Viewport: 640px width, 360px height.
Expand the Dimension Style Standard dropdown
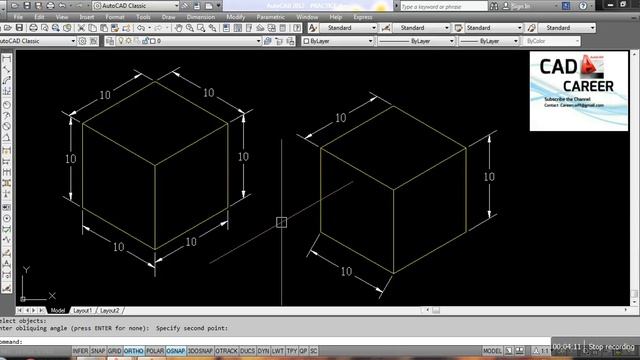coord(447,28)
